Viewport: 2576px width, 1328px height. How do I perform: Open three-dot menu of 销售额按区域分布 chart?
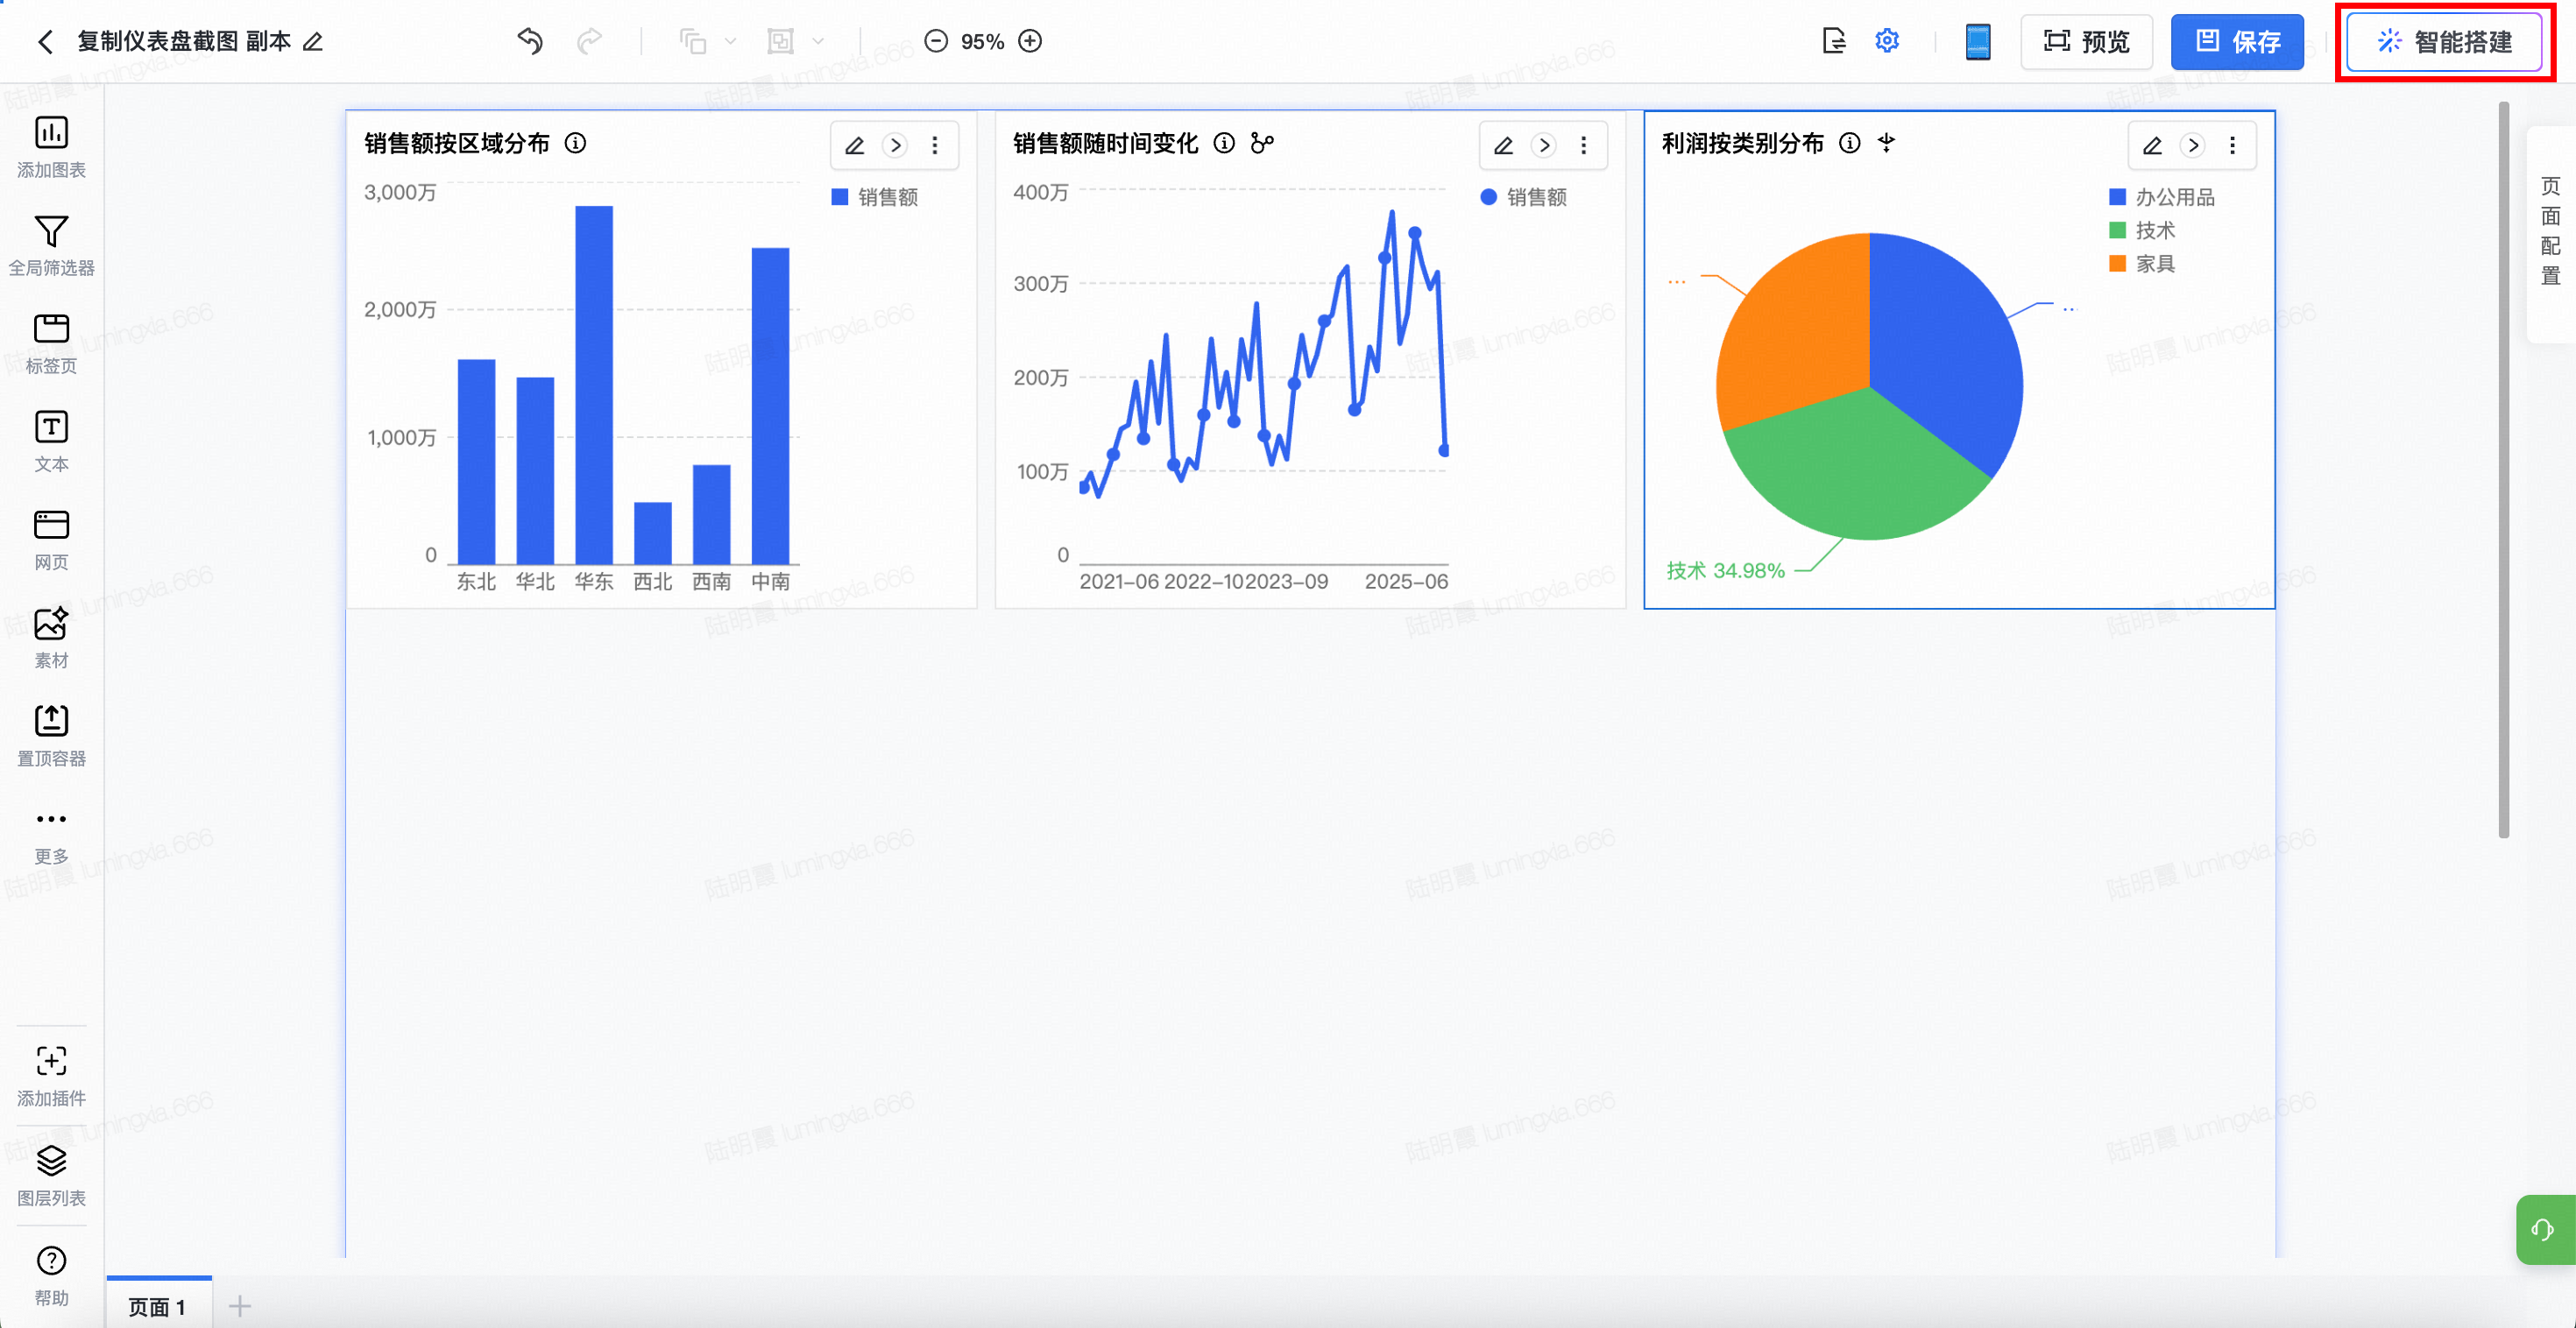coord(935,146)
